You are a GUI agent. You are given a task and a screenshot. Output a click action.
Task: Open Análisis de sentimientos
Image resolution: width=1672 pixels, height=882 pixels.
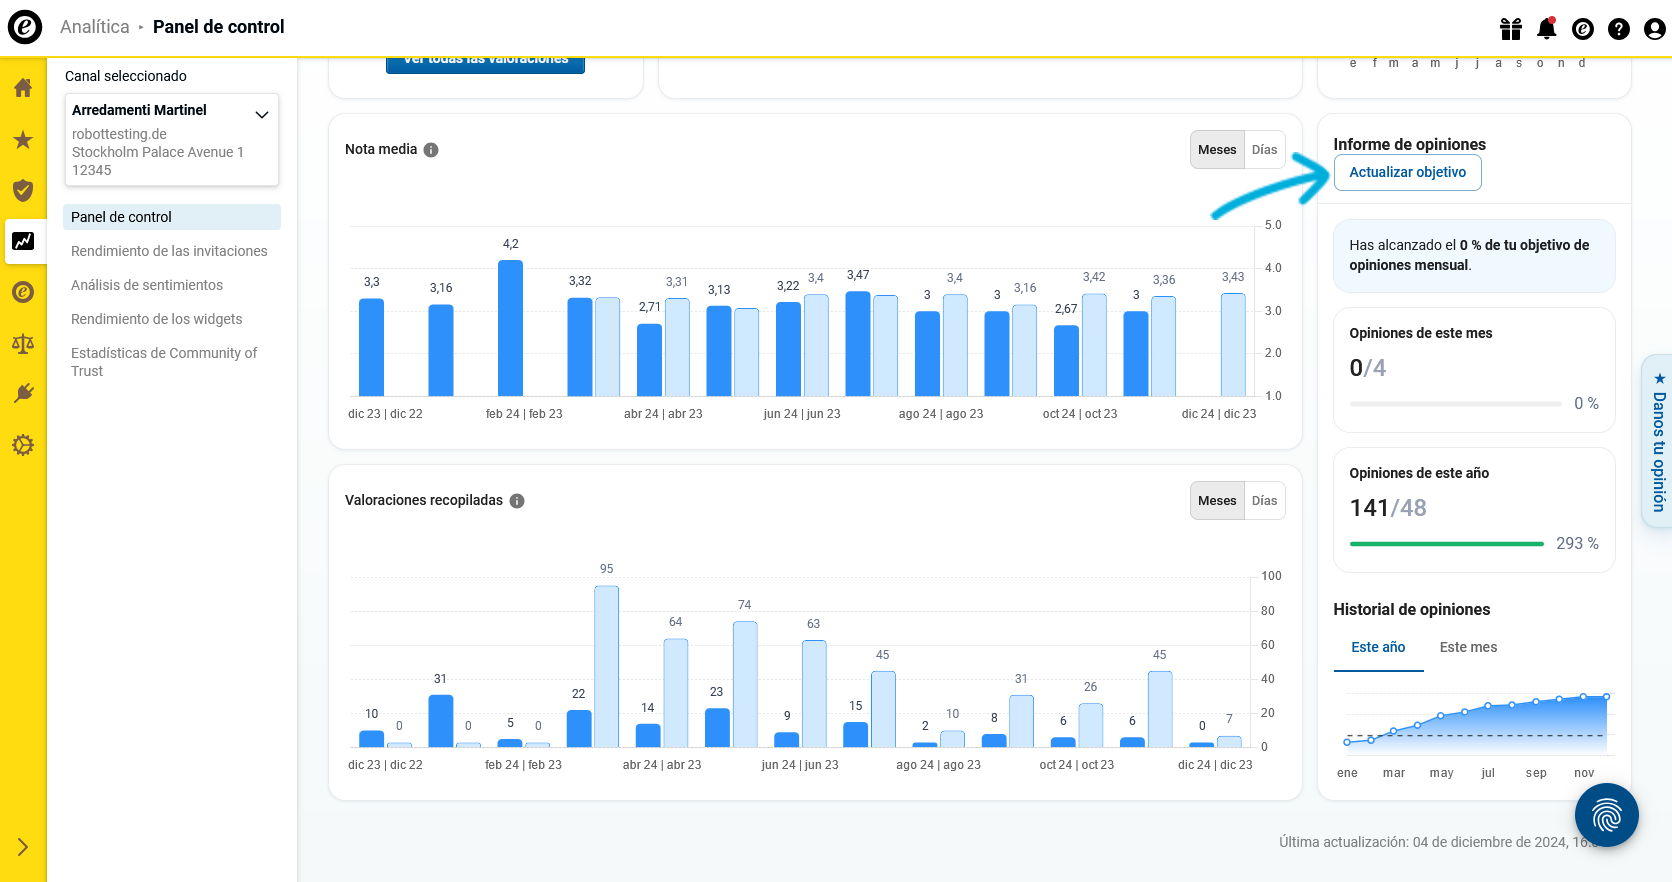coord(147,285)
